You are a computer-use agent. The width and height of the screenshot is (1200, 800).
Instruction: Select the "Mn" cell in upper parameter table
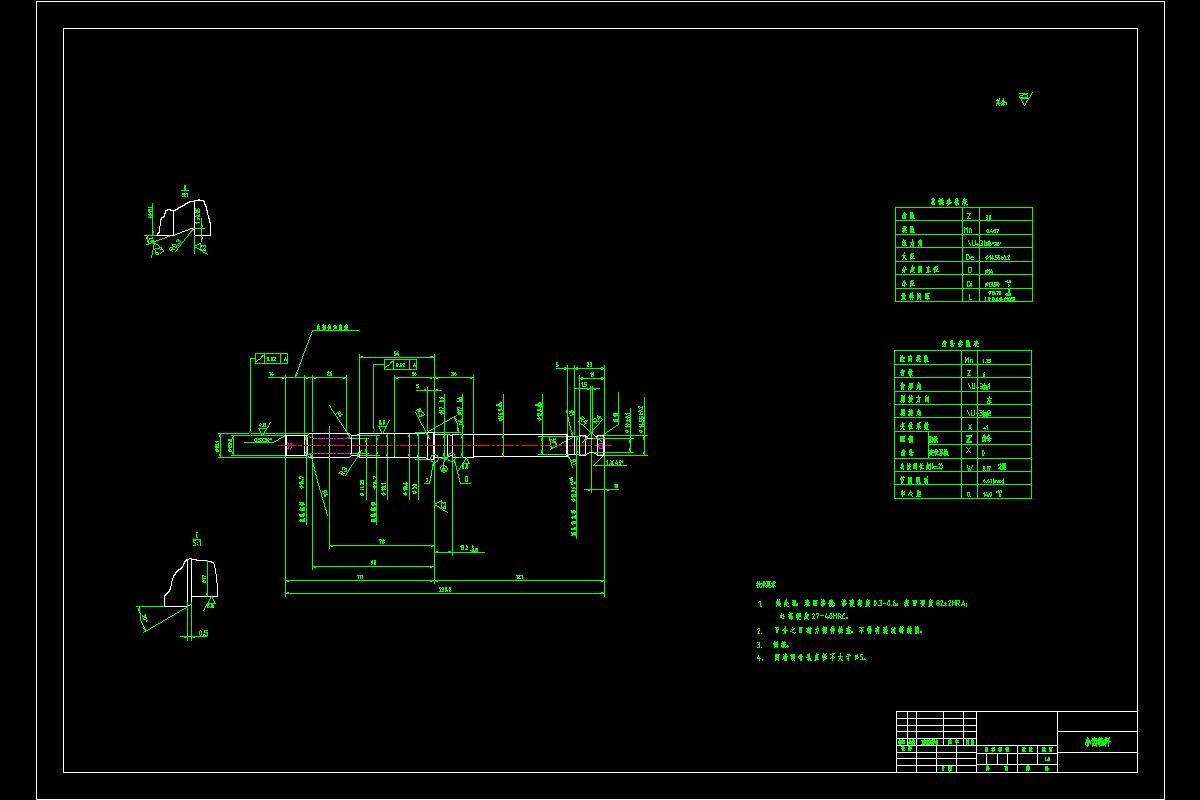point(970,229)
